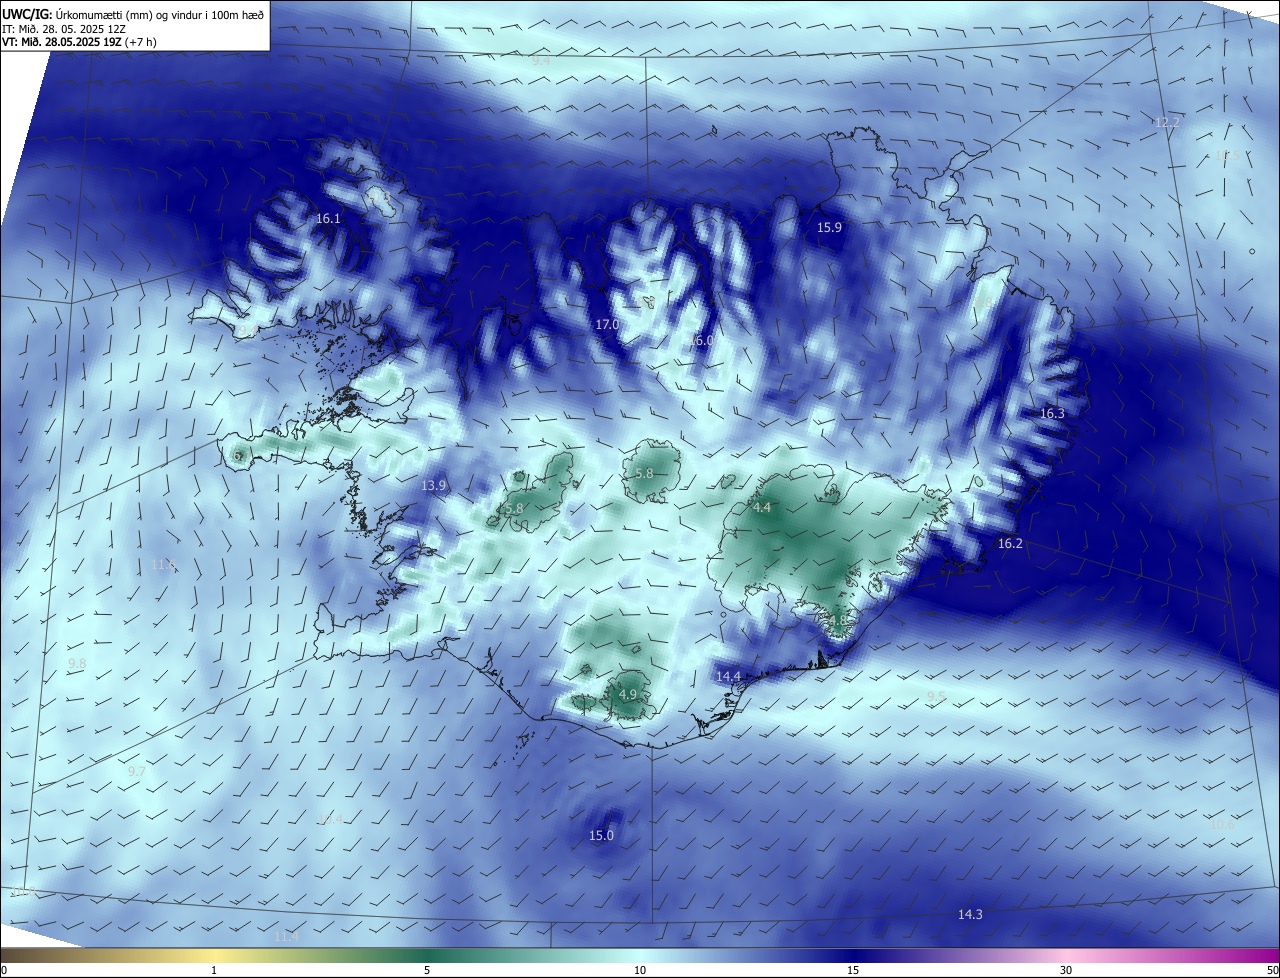The image size is (1280, 978).
Task: Click the 16.2 value label
Action: (x=1010, y=543)
